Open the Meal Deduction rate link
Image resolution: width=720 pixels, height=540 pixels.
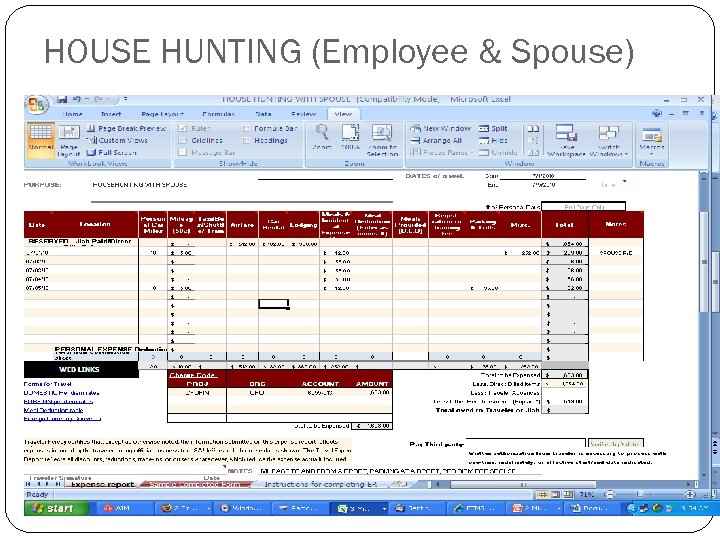point(53,410)
